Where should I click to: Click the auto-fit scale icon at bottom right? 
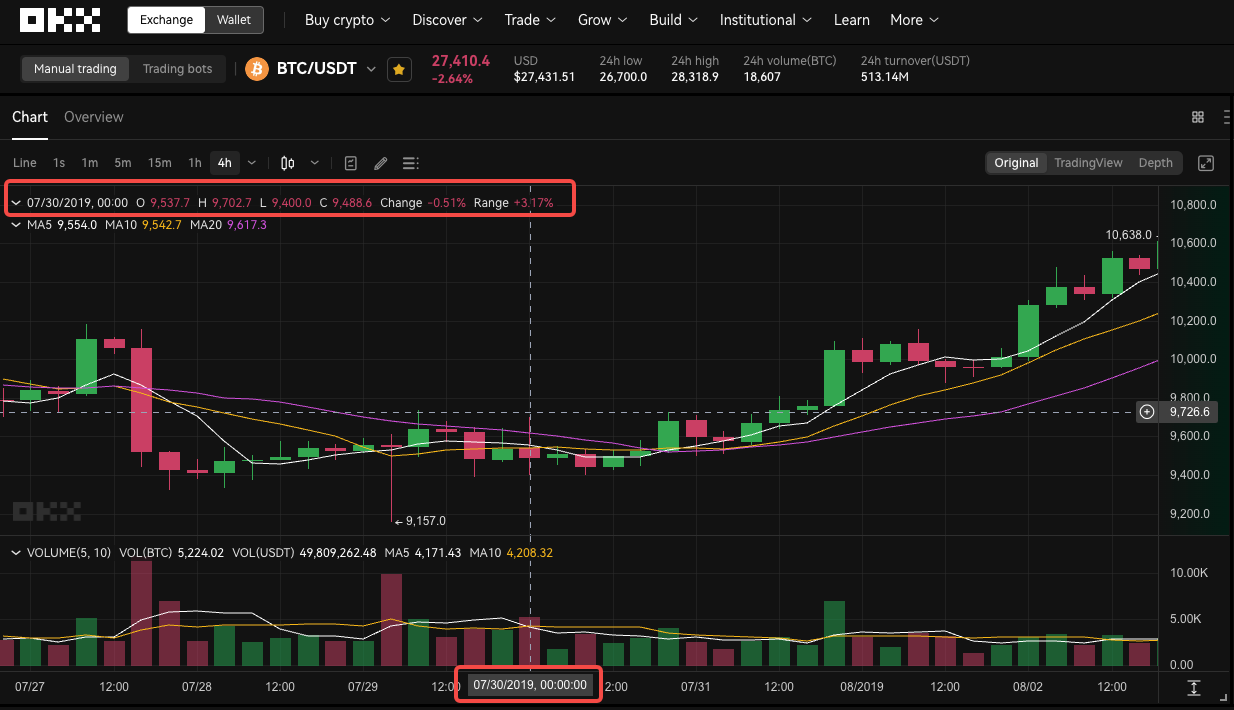pos(1193,687)
